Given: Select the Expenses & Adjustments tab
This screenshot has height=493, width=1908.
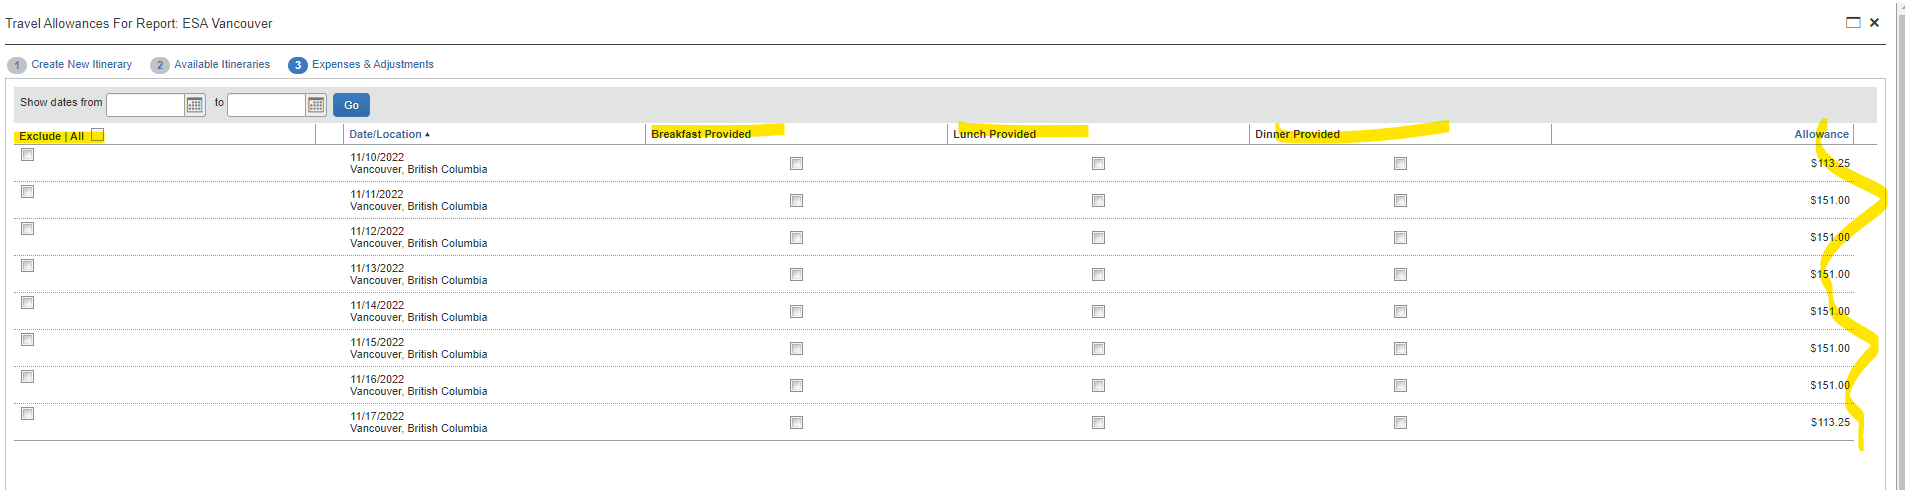Looking at the screenshot, I should tap(373, 64).
